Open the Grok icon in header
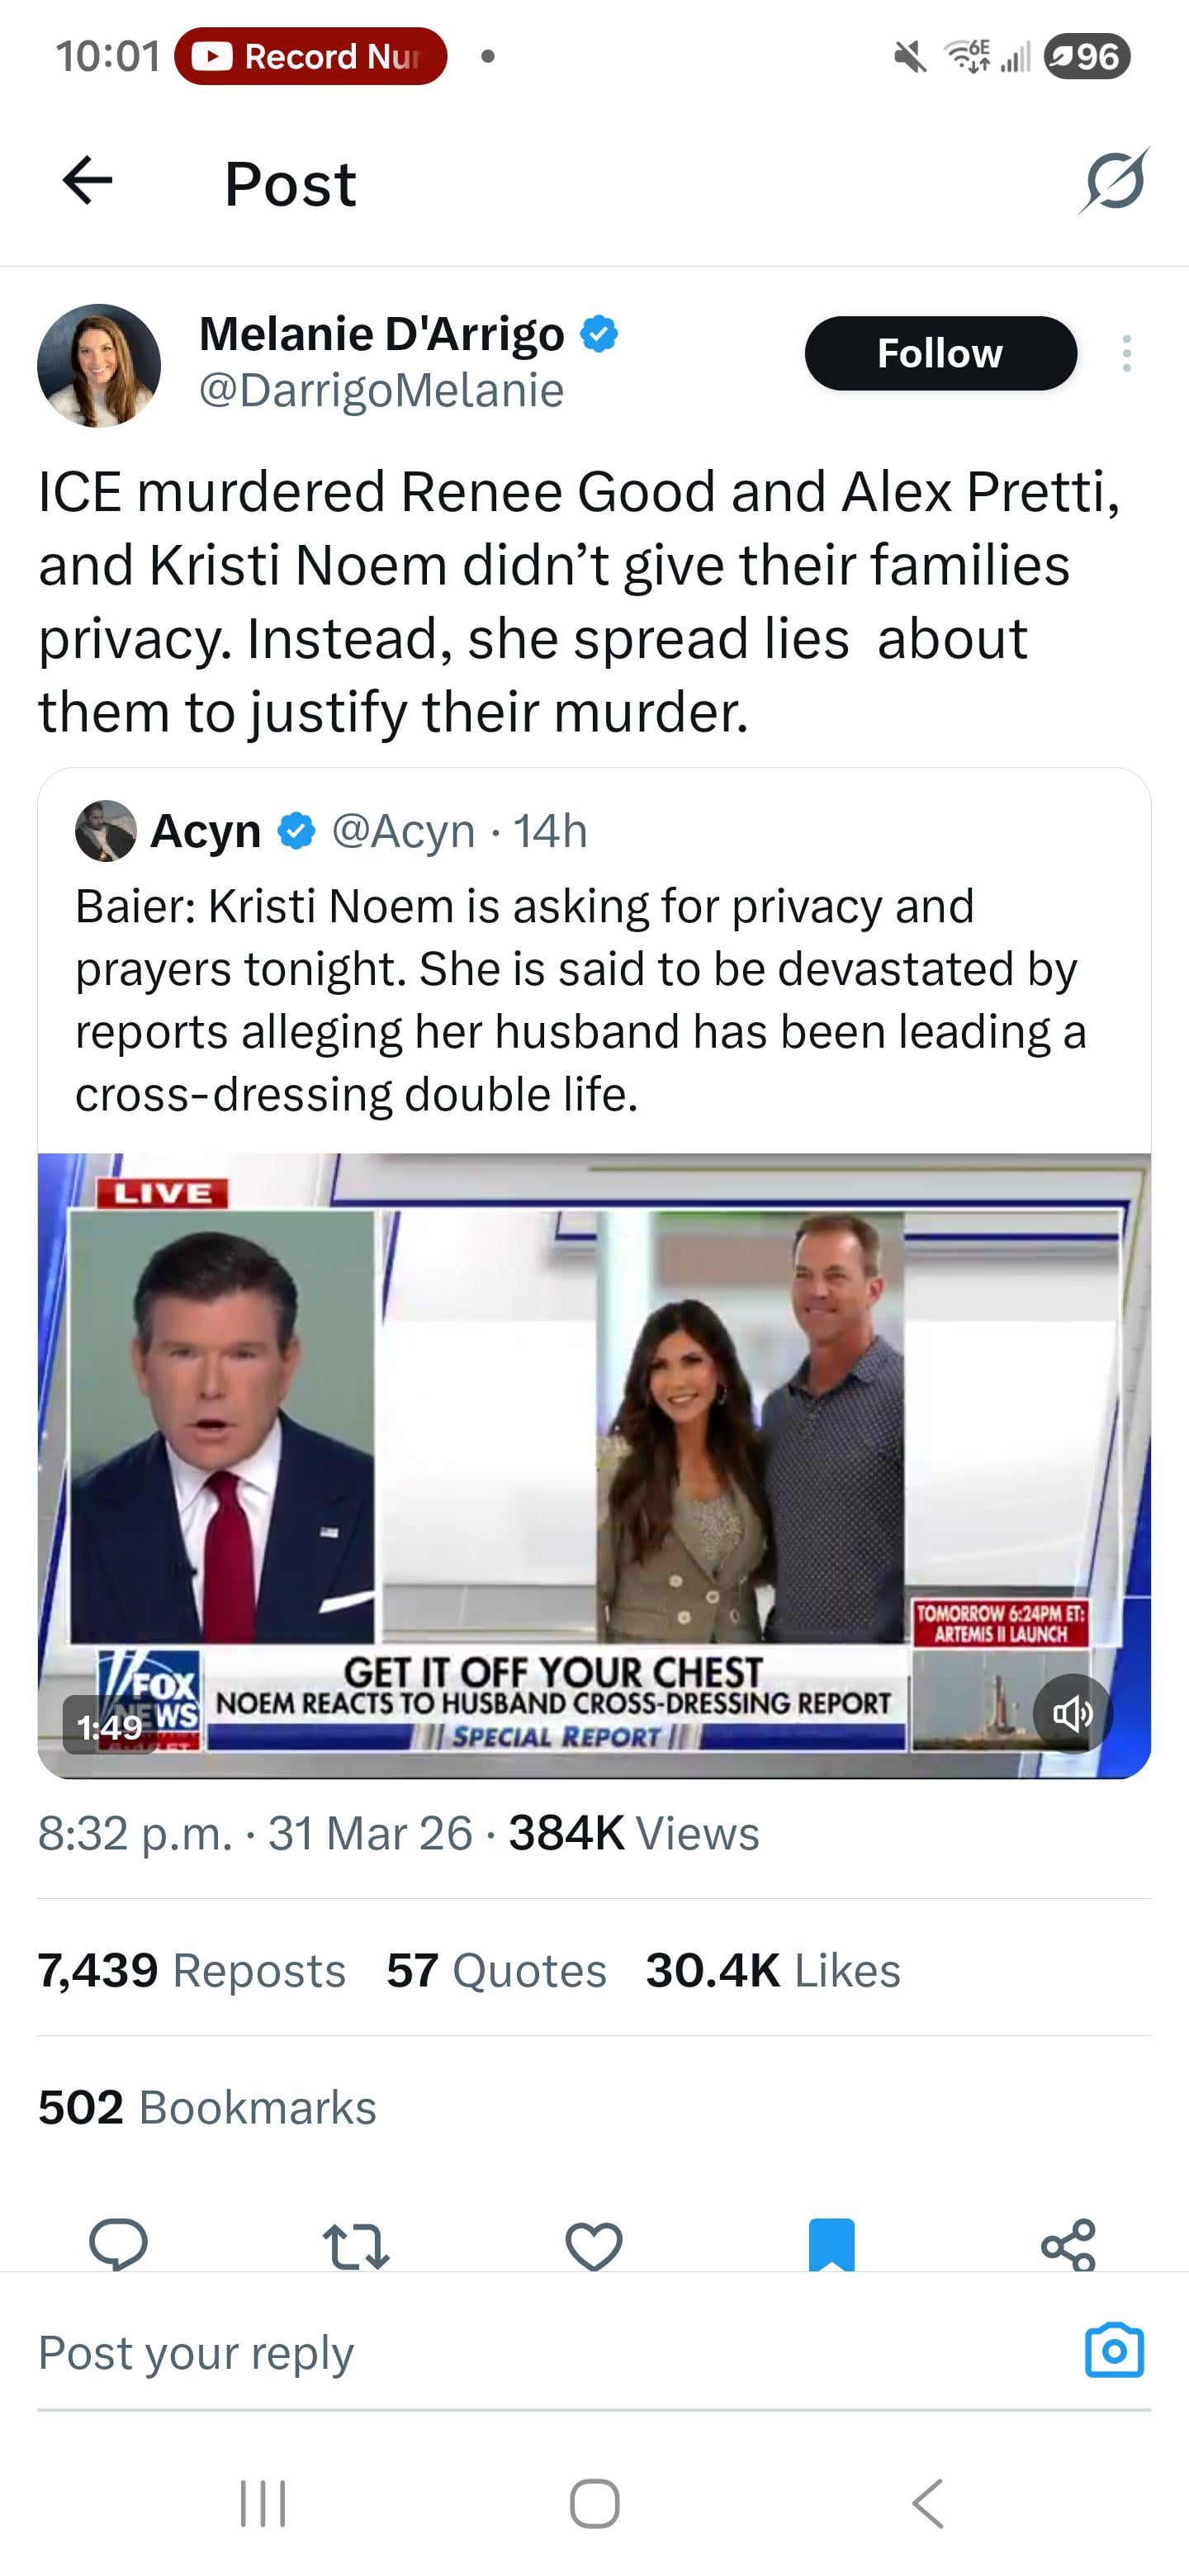The height and width of the screenshot is (2576, 1189). click(1114, 181)
